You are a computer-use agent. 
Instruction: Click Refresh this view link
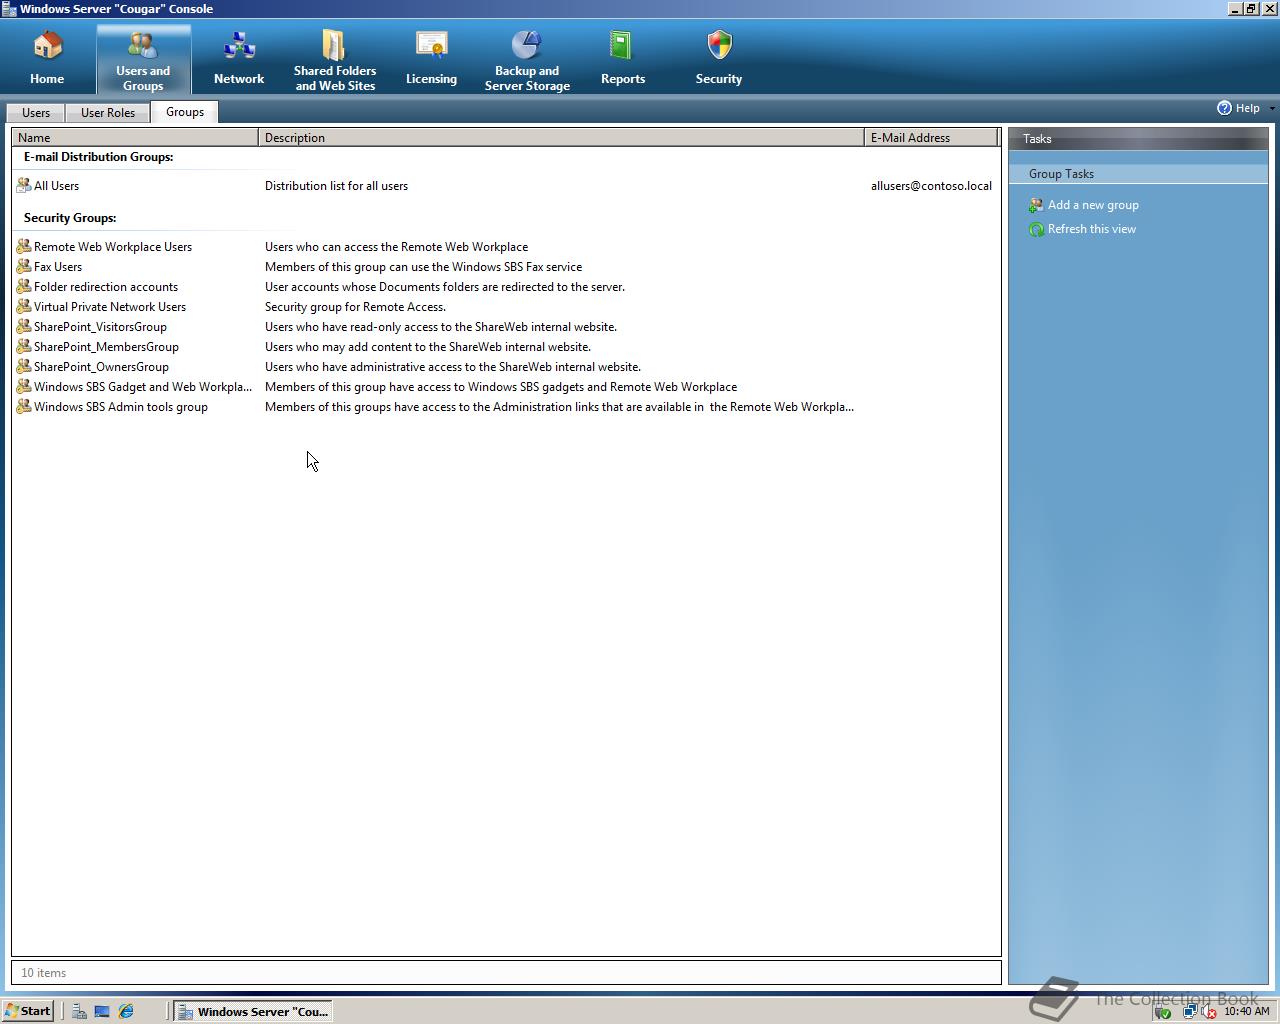[1092, 229]
